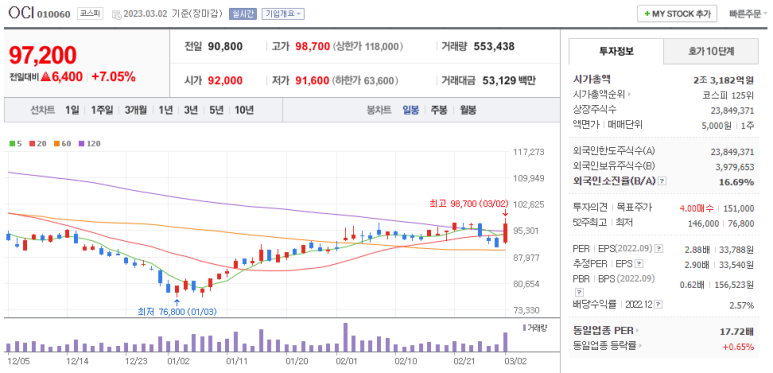
Task: Click the 동일업종 PER value 17.72배
Action: click(738, 331)
